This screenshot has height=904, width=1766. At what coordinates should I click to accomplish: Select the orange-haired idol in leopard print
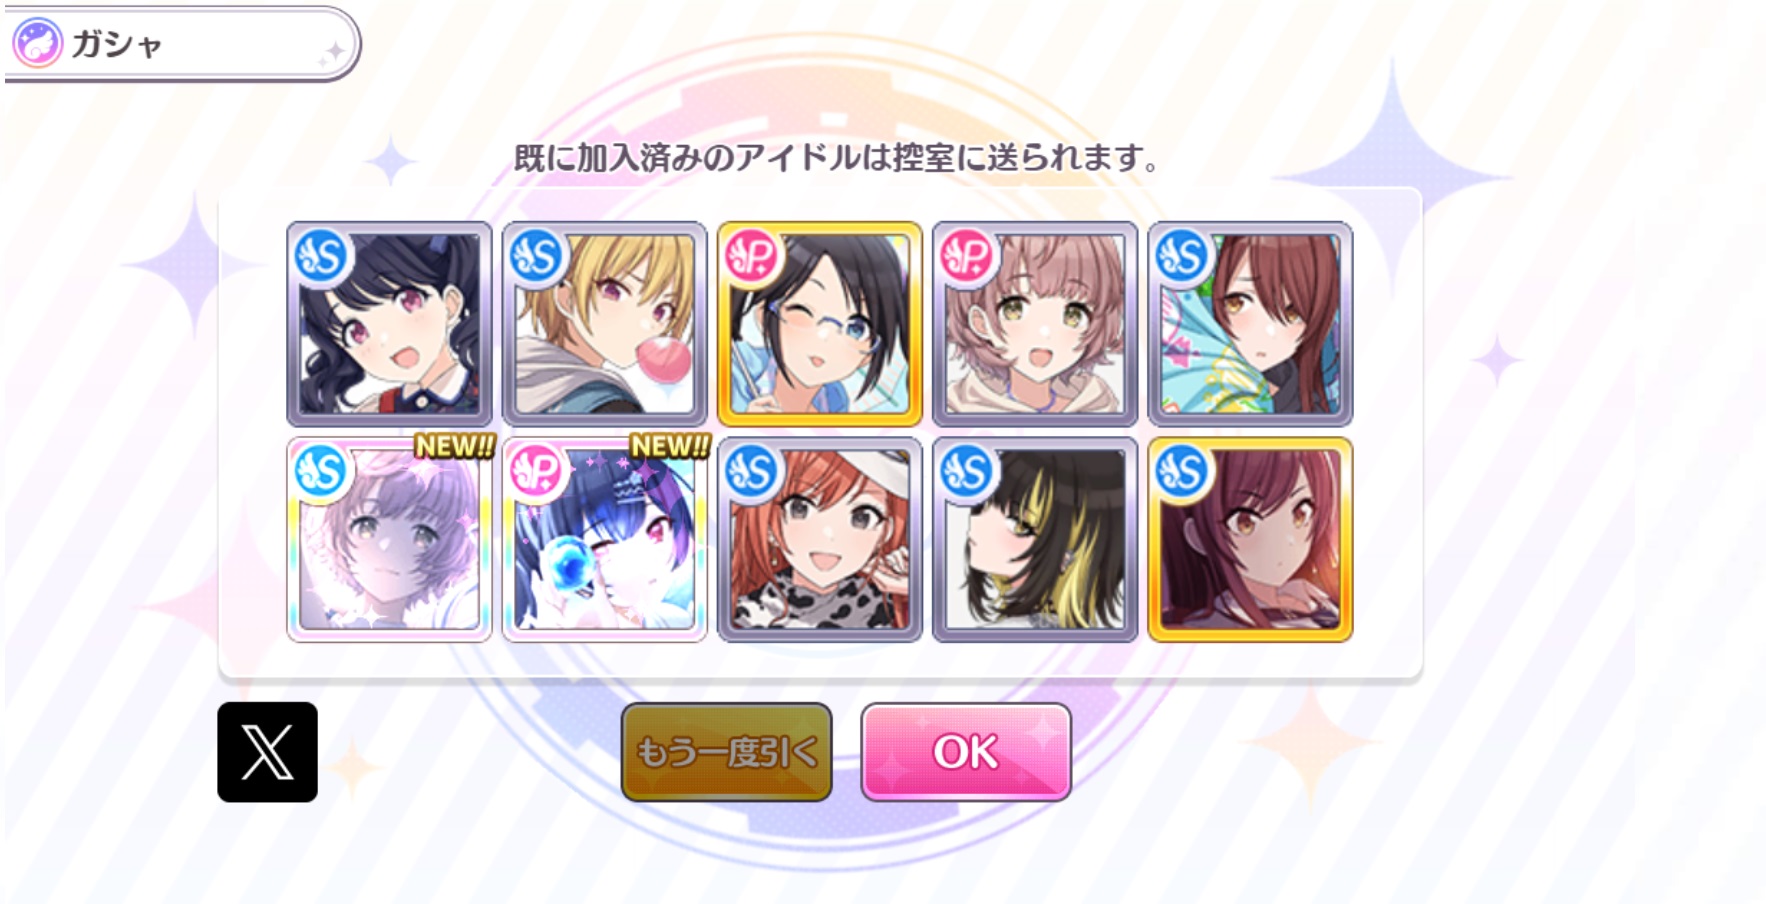[820, 539]
